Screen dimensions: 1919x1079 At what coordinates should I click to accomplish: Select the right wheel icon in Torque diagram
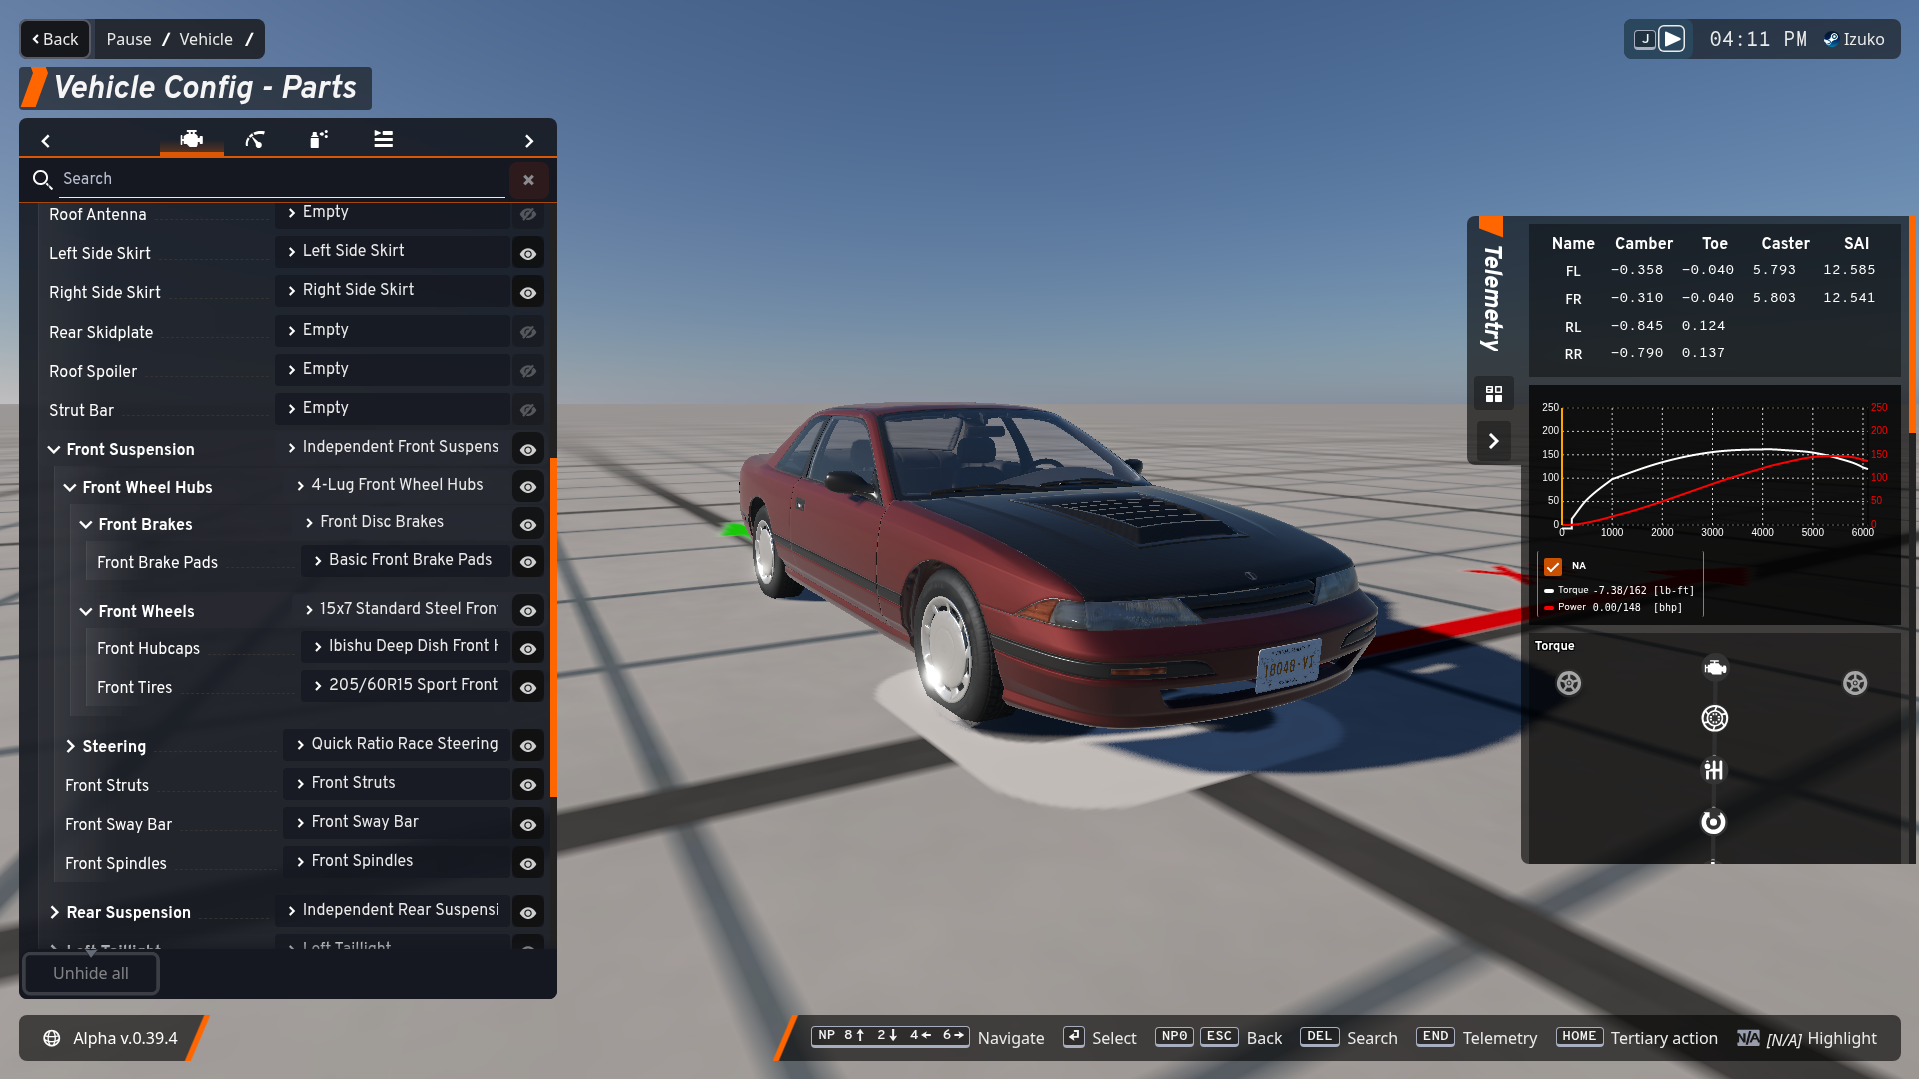coord(1855,683)
